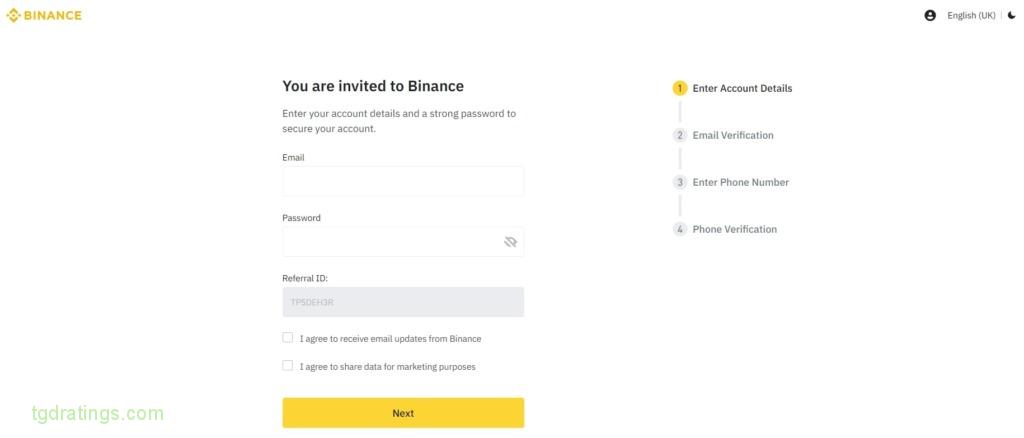The image size is (1024, 438).
Task: Click the yellow Next button
Action: pyautogui.click(x=403, y=413)
